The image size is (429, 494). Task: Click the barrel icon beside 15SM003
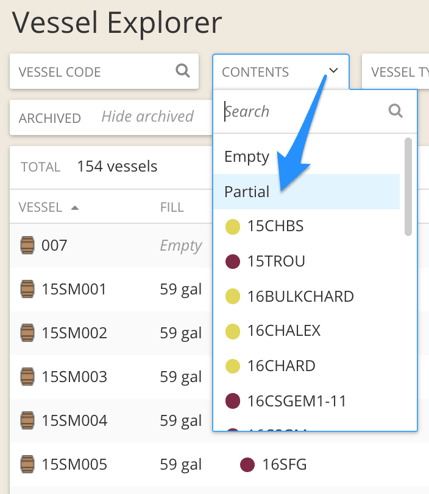coord(27,377)
